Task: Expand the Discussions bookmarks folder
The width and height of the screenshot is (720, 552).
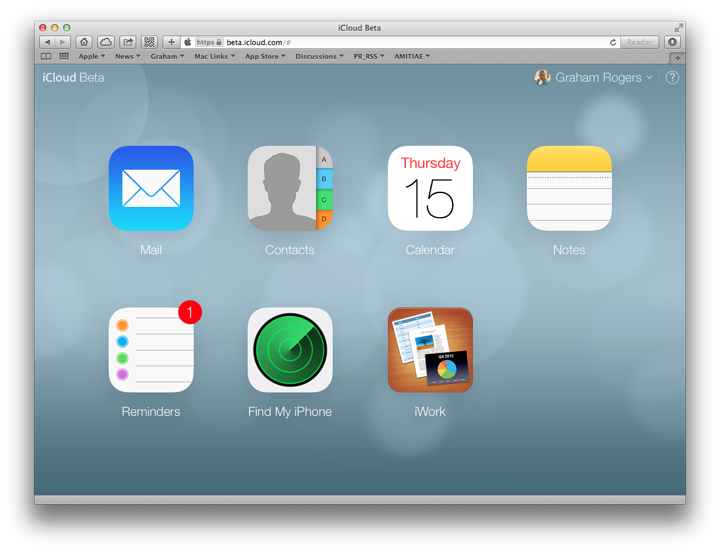Action: [x=319, y=56]
